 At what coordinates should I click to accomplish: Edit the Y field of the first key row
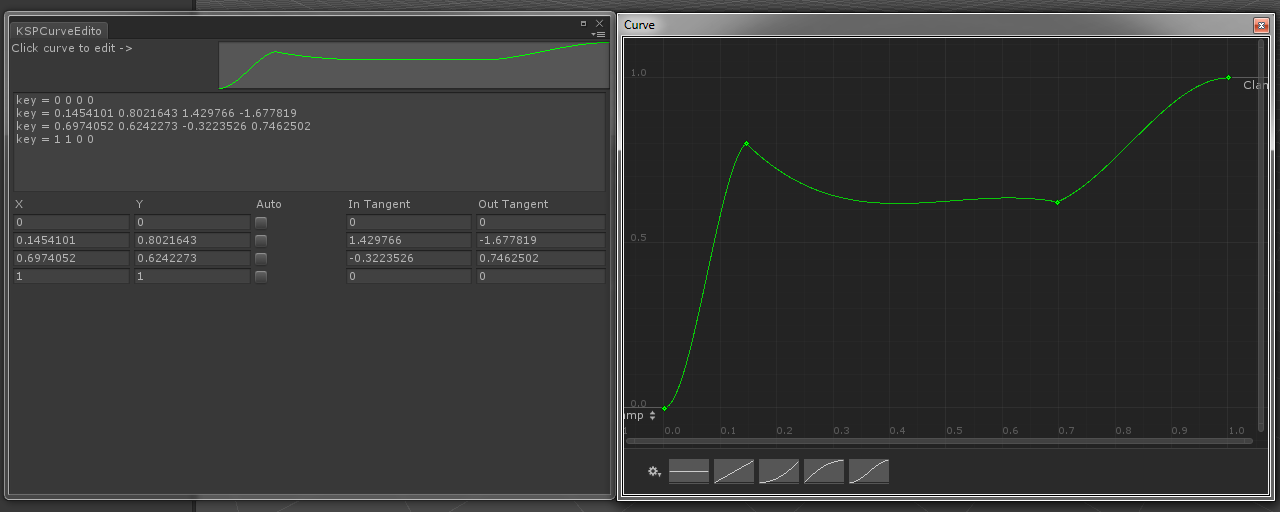[192, 222]
